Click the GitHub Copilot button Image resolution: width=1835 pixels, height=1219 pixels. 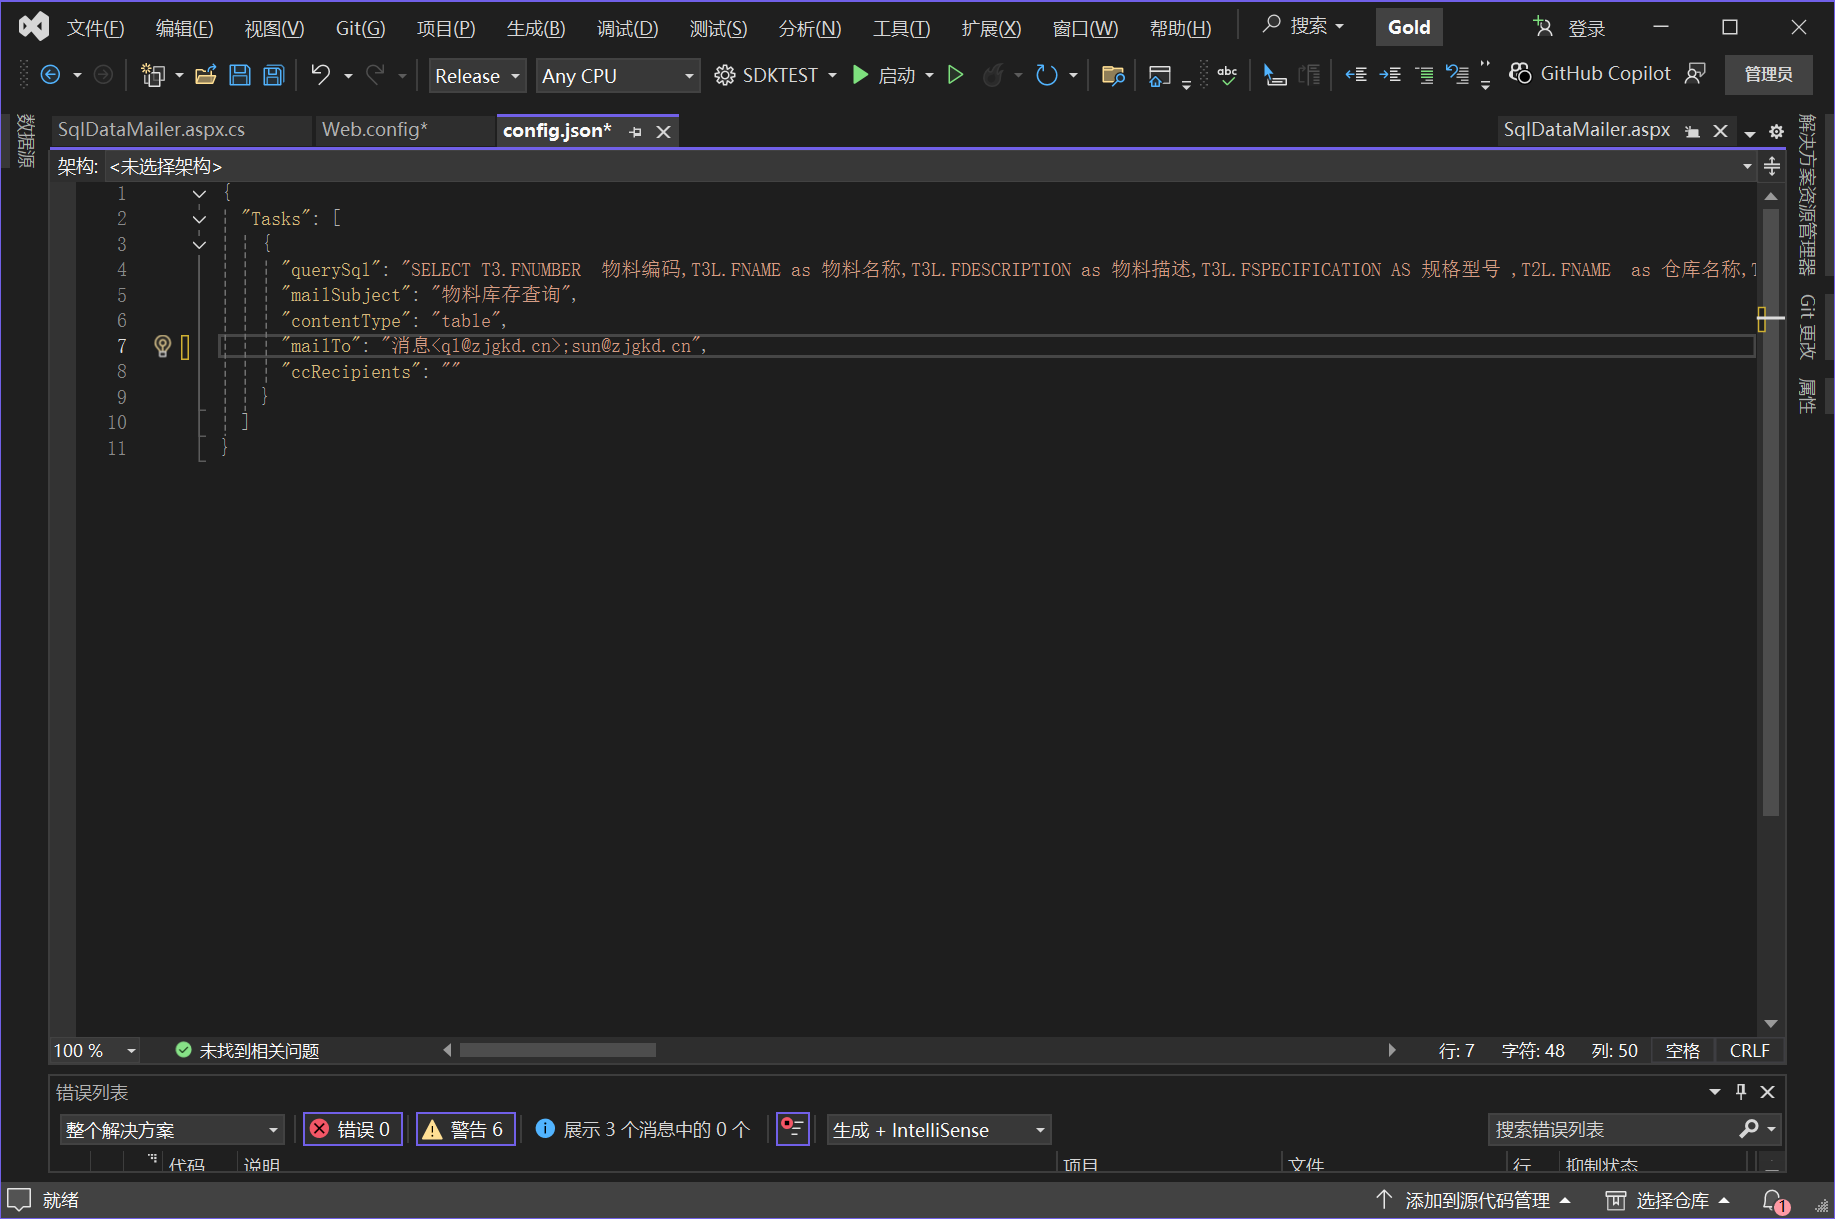1590,74
